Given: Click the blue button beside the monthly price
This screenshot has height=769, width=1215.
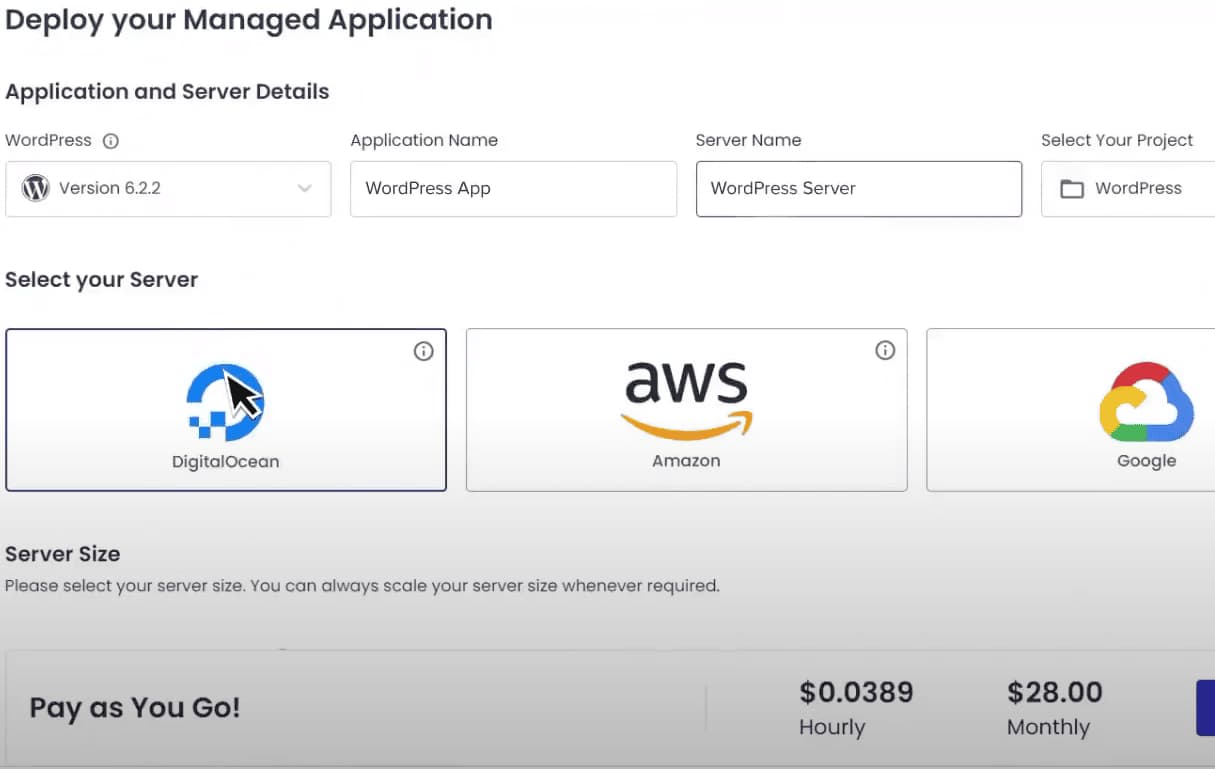Looking at the screenshot, I should 1206,707.
